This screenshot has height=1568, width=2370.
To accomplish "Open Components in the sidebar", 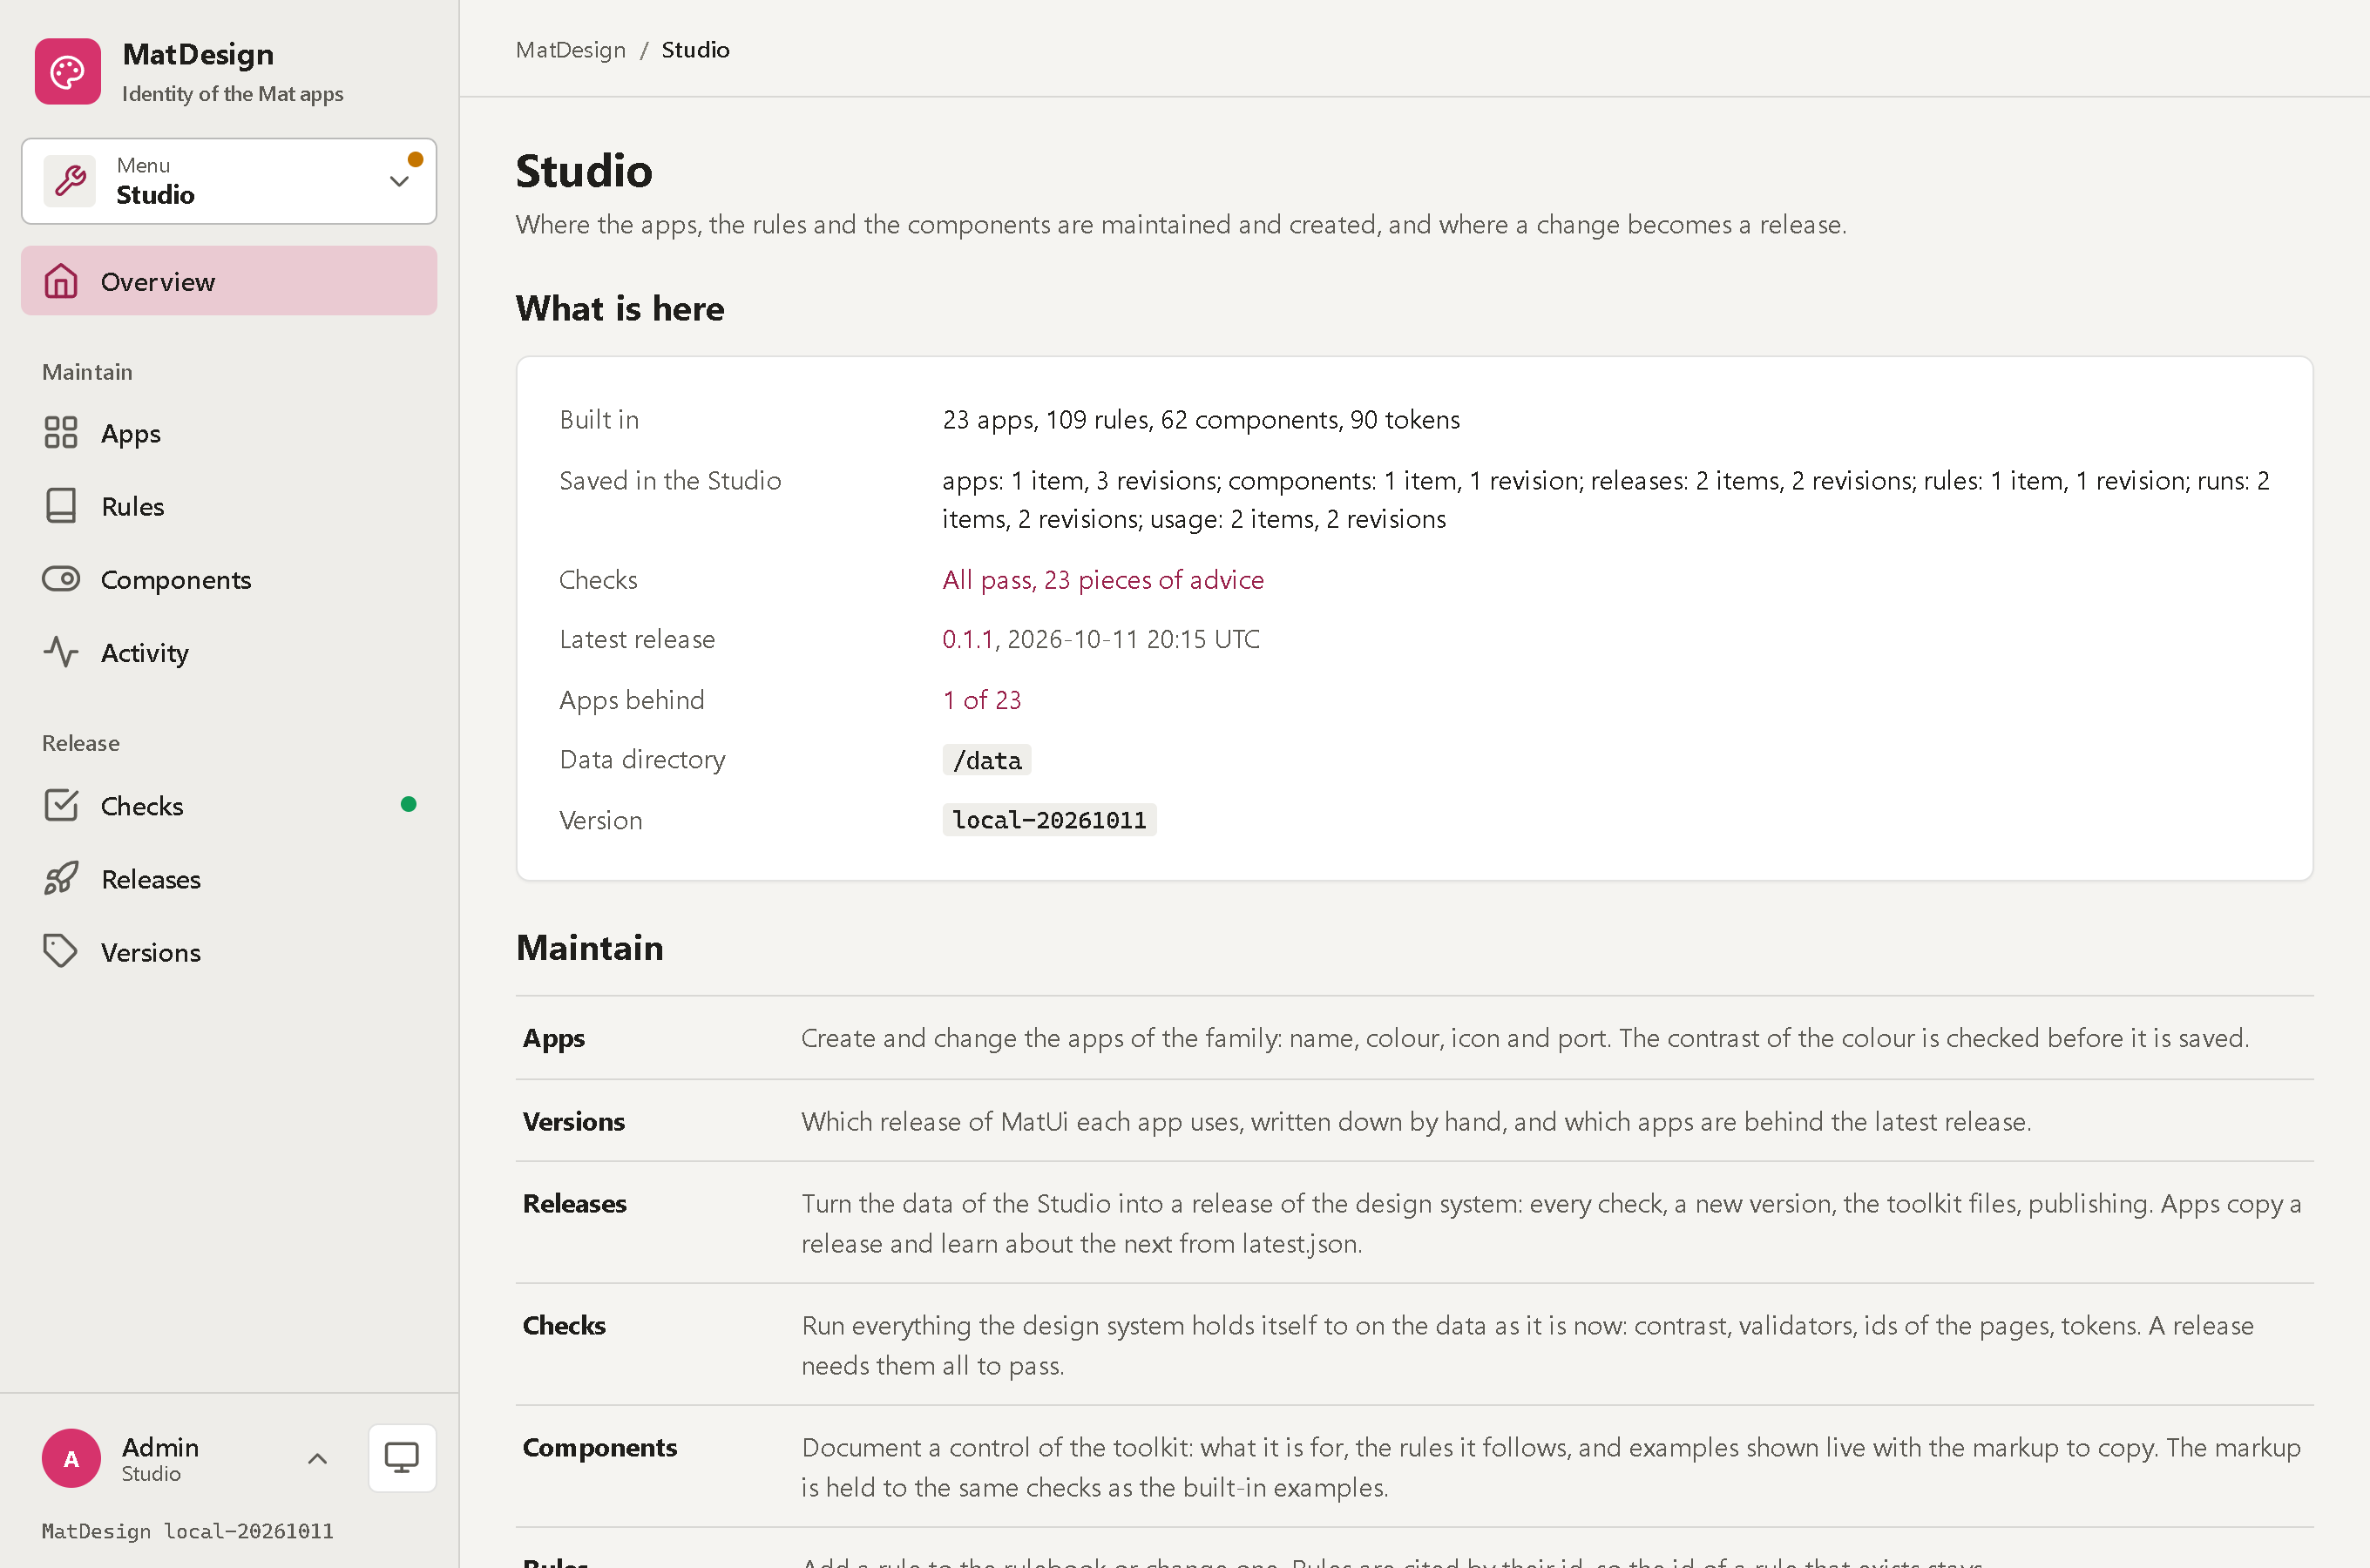I will (229, 579).
